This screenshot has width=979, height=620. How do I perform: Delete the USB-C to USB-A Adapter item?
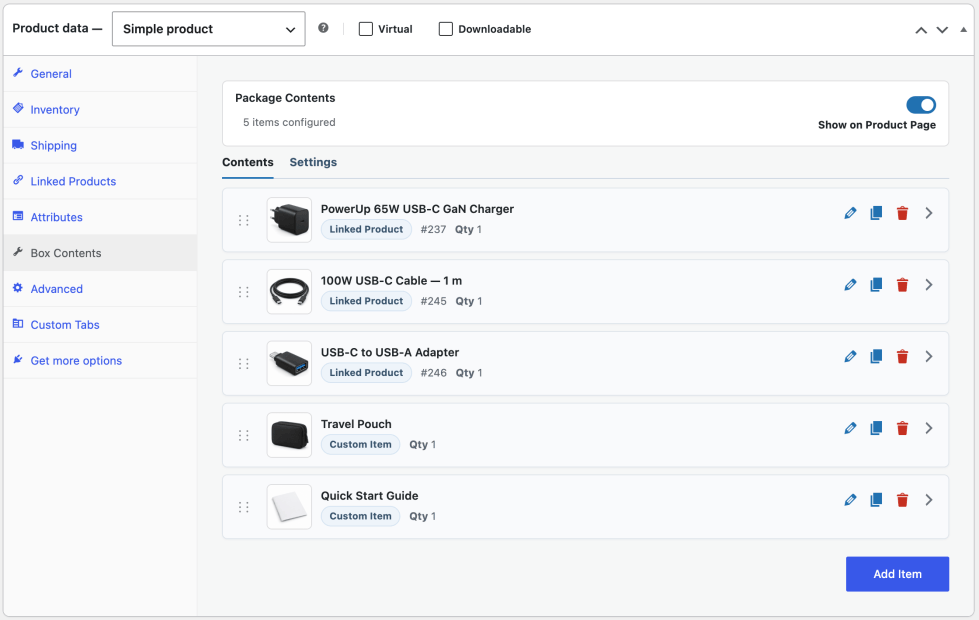click(902, 357)
